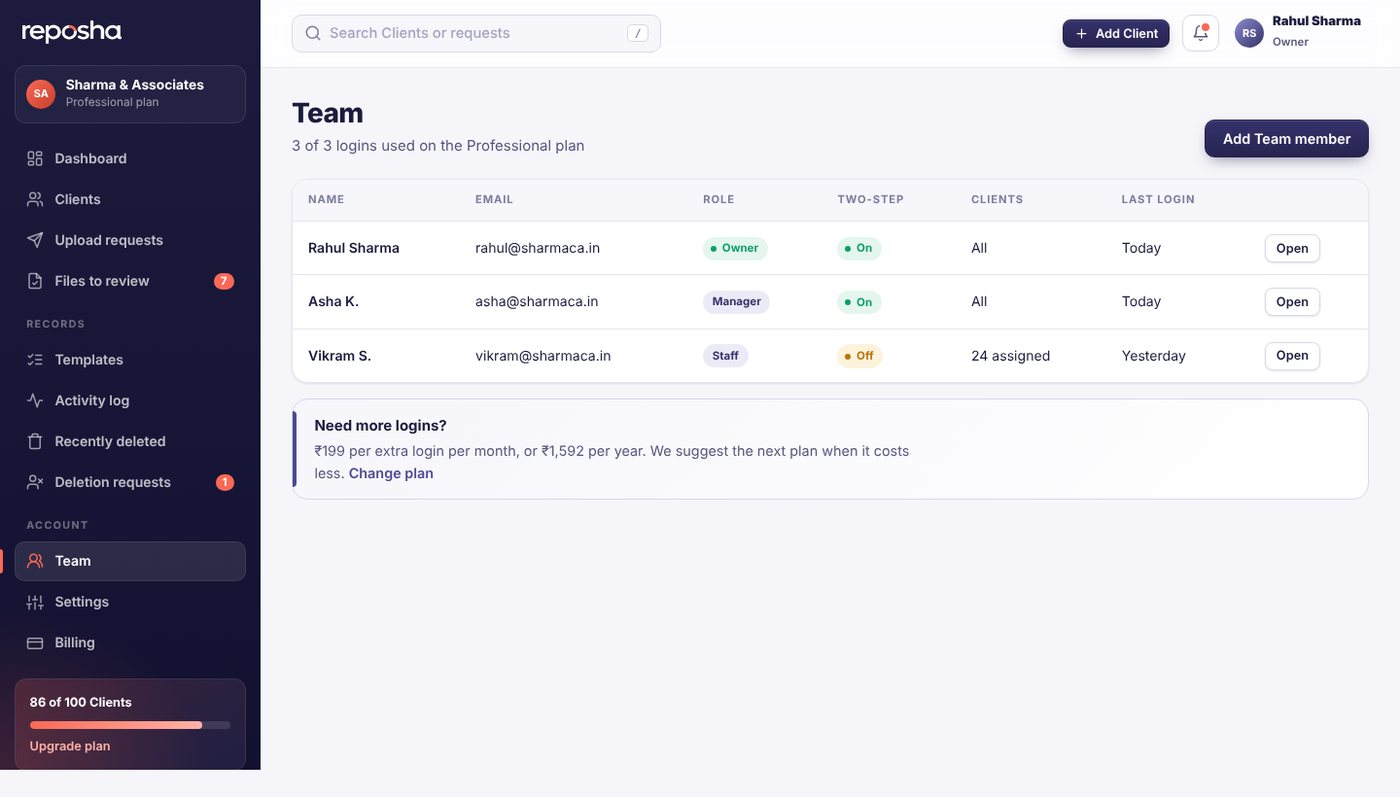
Task: Click the Settings sliders icon in sidebar
Action: point(35,602)
